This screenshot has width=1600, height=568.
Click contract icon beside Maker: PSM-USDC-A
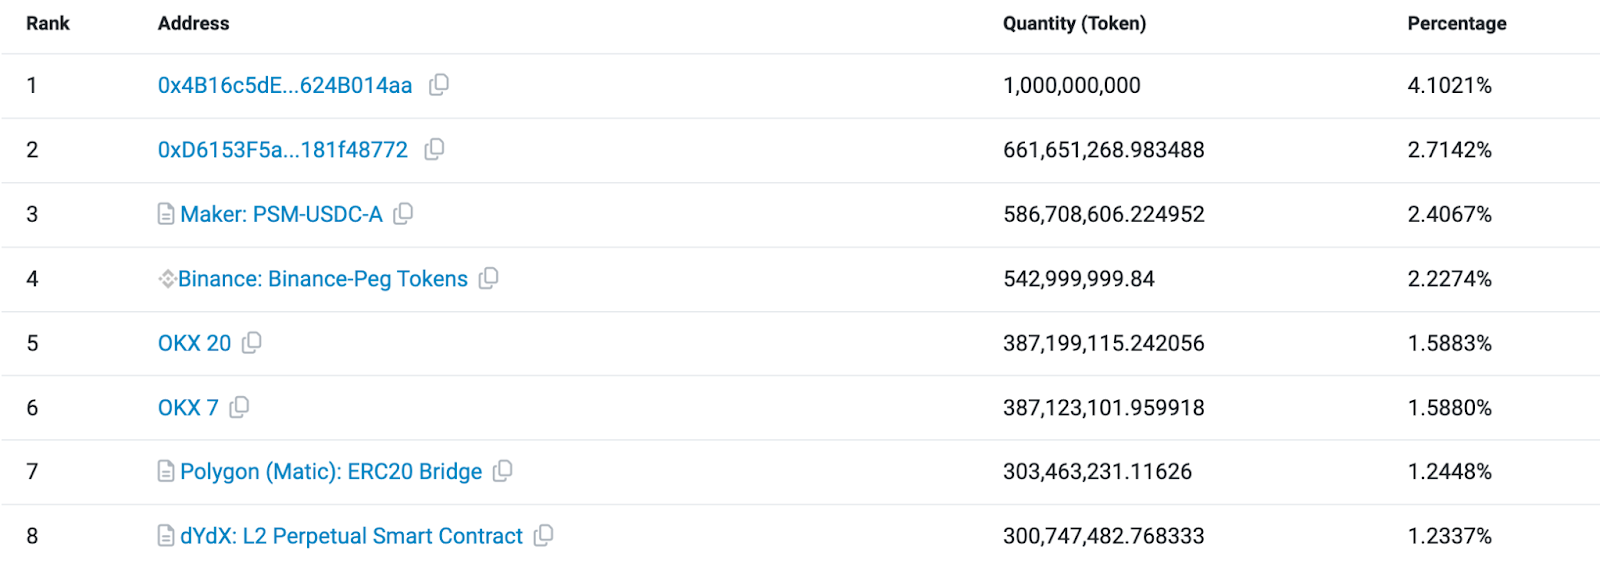click(x=166, y=214)
